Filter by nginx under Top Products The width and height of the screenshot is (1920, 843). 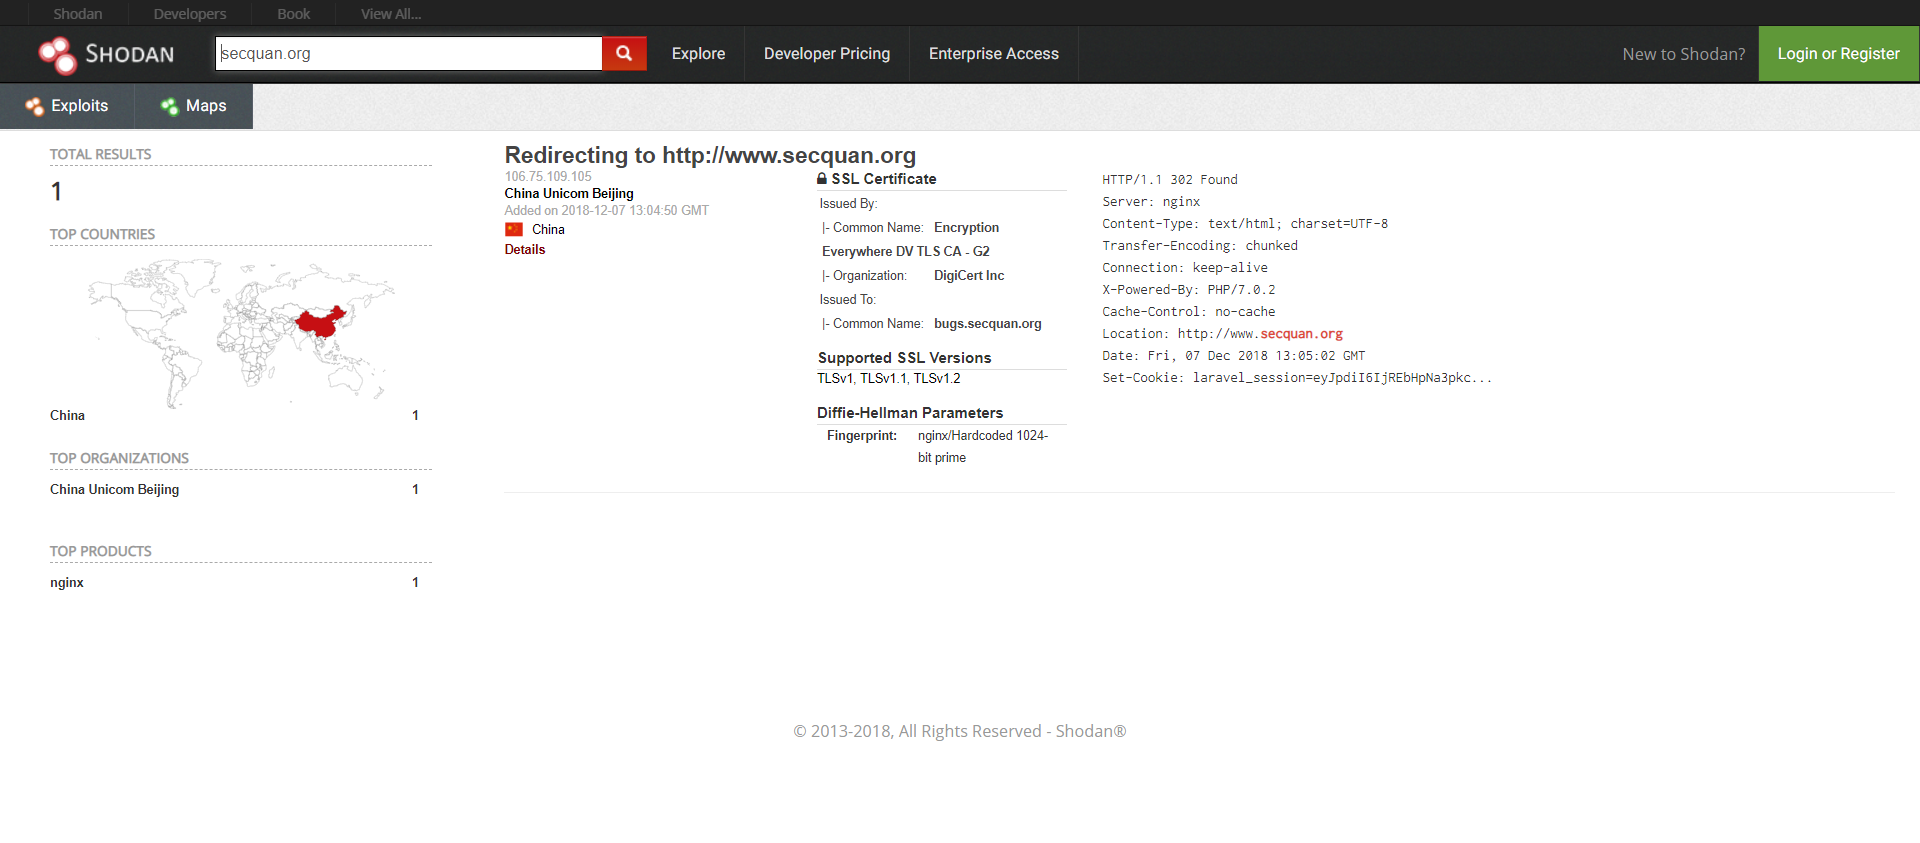[x=67, y=583]
